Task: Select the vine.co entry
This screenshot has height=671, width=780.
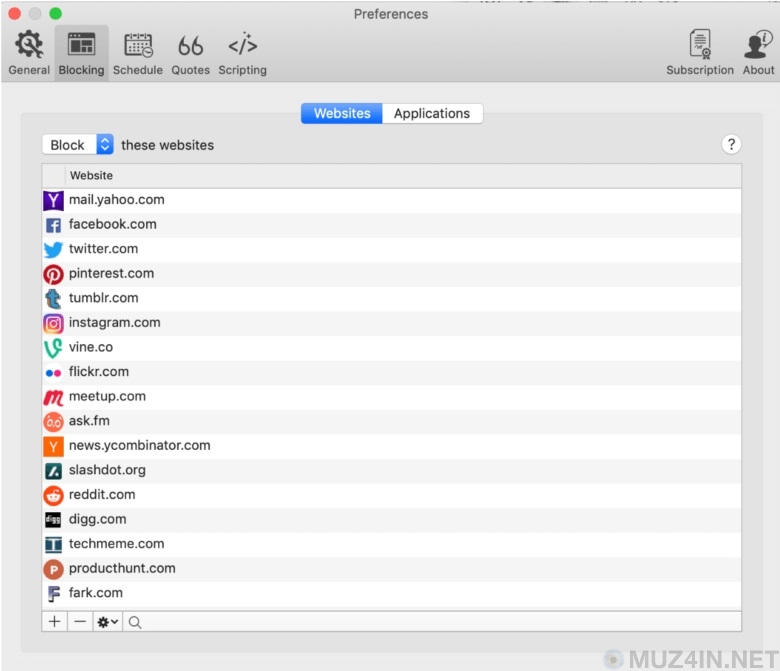Action: (x=391, y=347)
